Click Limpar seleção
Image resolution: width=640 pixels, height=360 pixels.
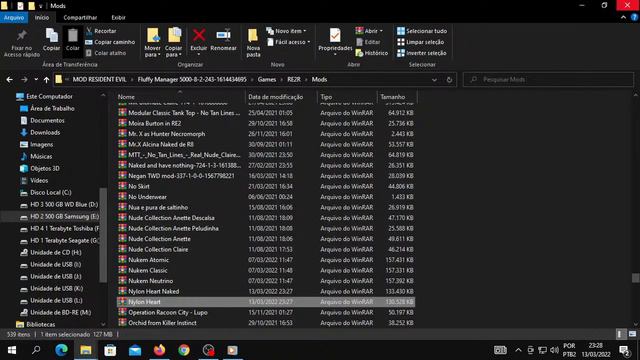420,42
